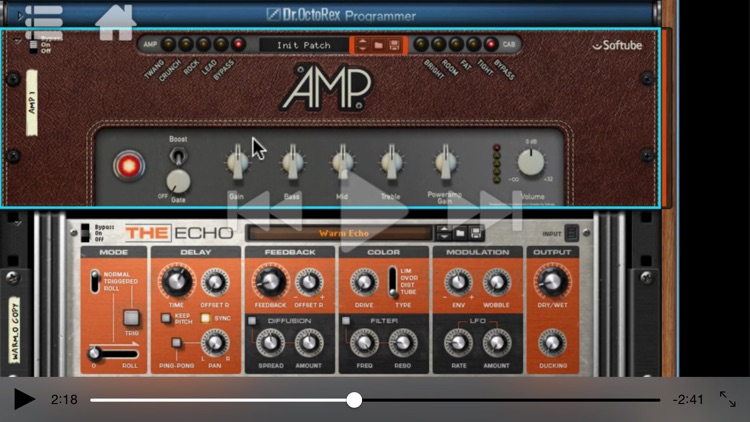
Task: Click the Poweramp Gain knob
Action: click(445, 163)
